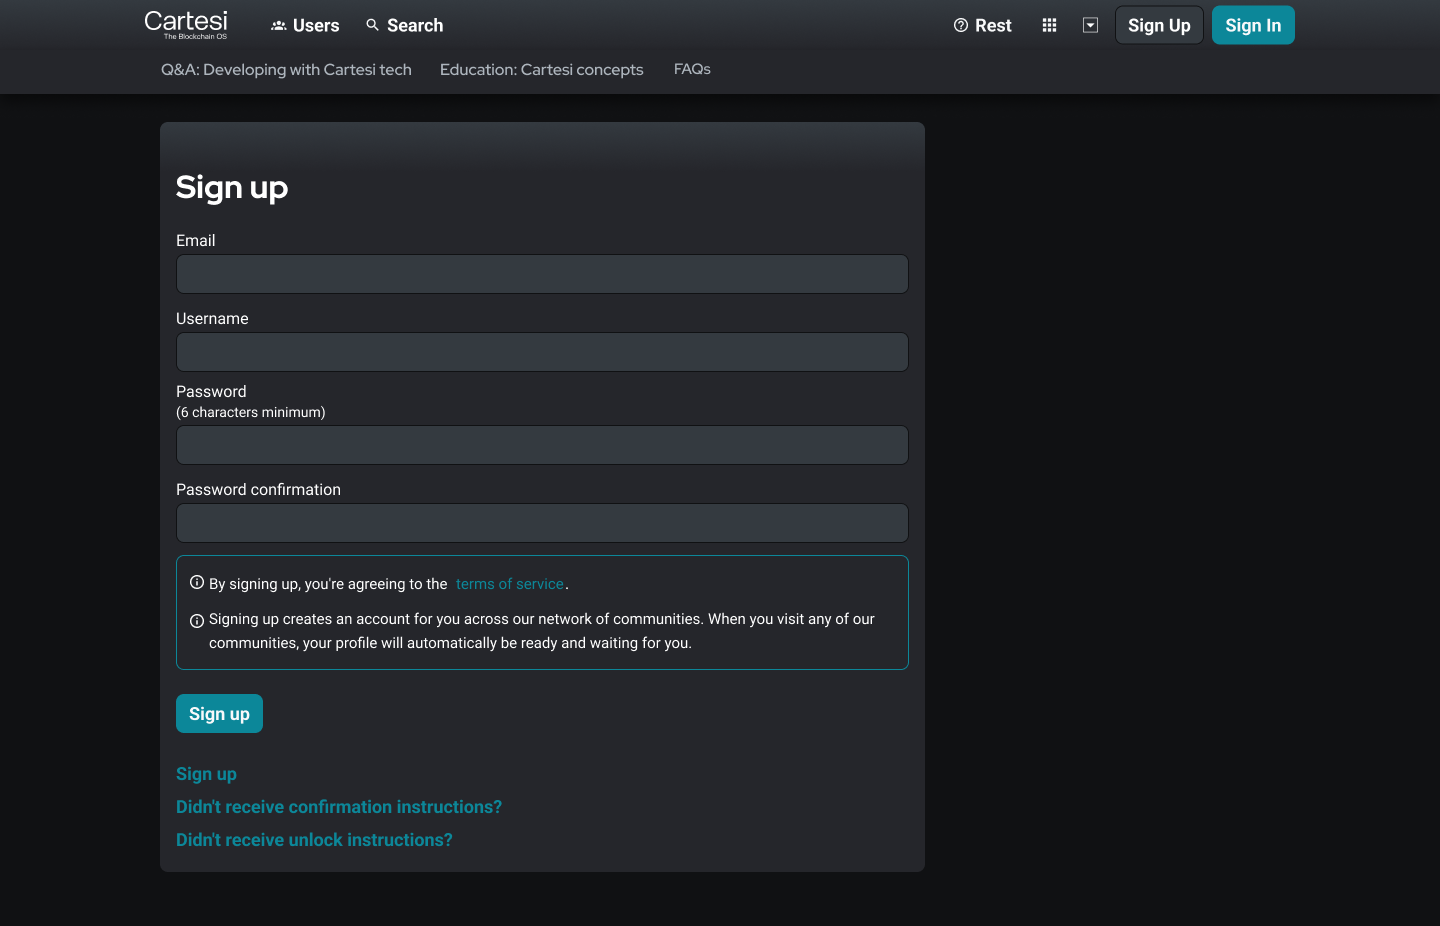This screenshot has height=926, width=1440.
Task: Open the terms of service link
Action: tap(510, 584)
